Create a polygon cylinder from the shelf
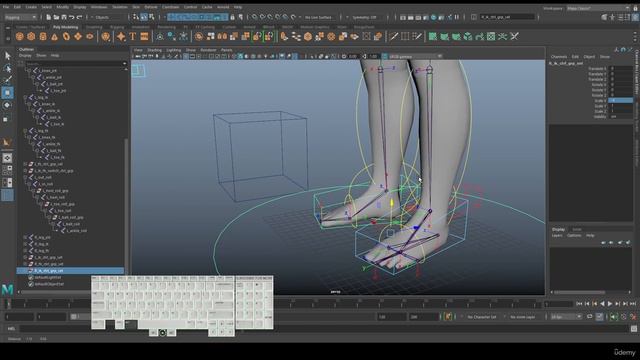Viewport: 640px width, 360px height. 43,37
